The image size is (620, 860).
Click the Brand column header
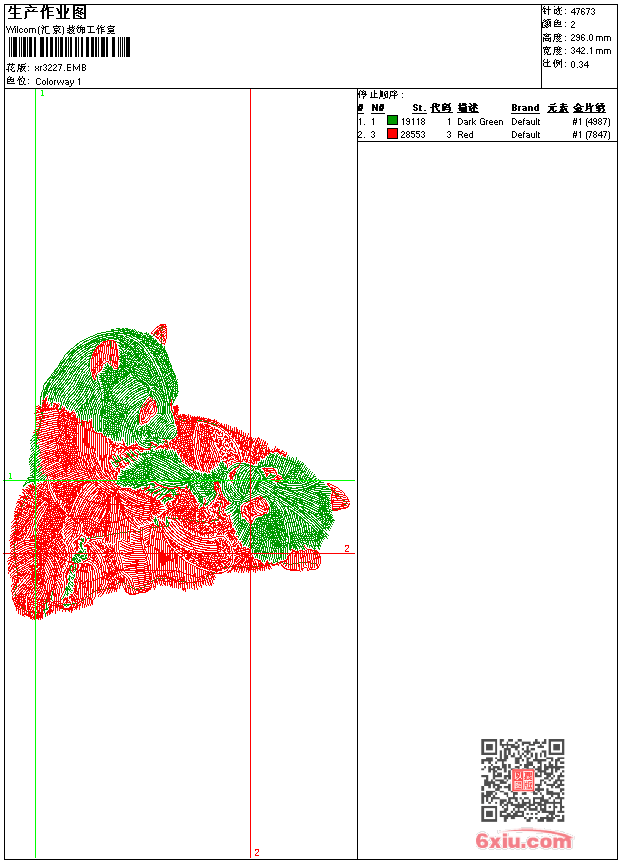[x=525, y=108]
